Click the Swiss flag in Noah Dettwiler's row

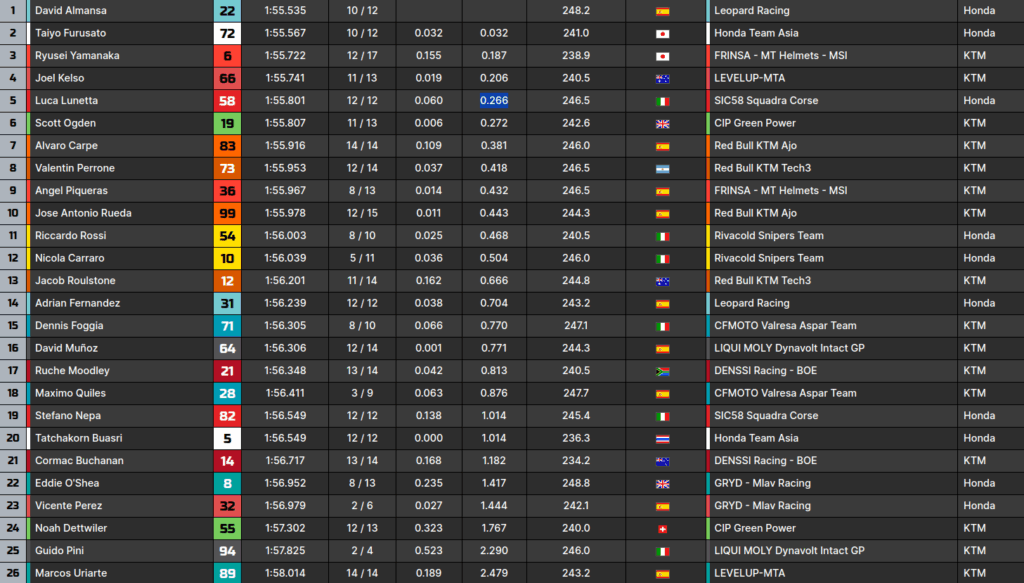tap(662, 529)
